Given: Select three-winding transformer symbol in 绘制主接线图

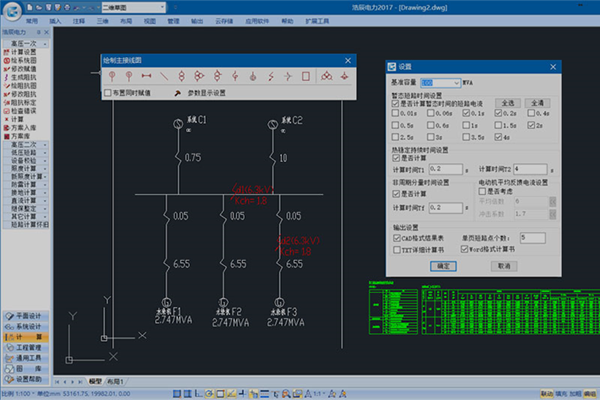Looking at the screenshot, I should 199,76.
